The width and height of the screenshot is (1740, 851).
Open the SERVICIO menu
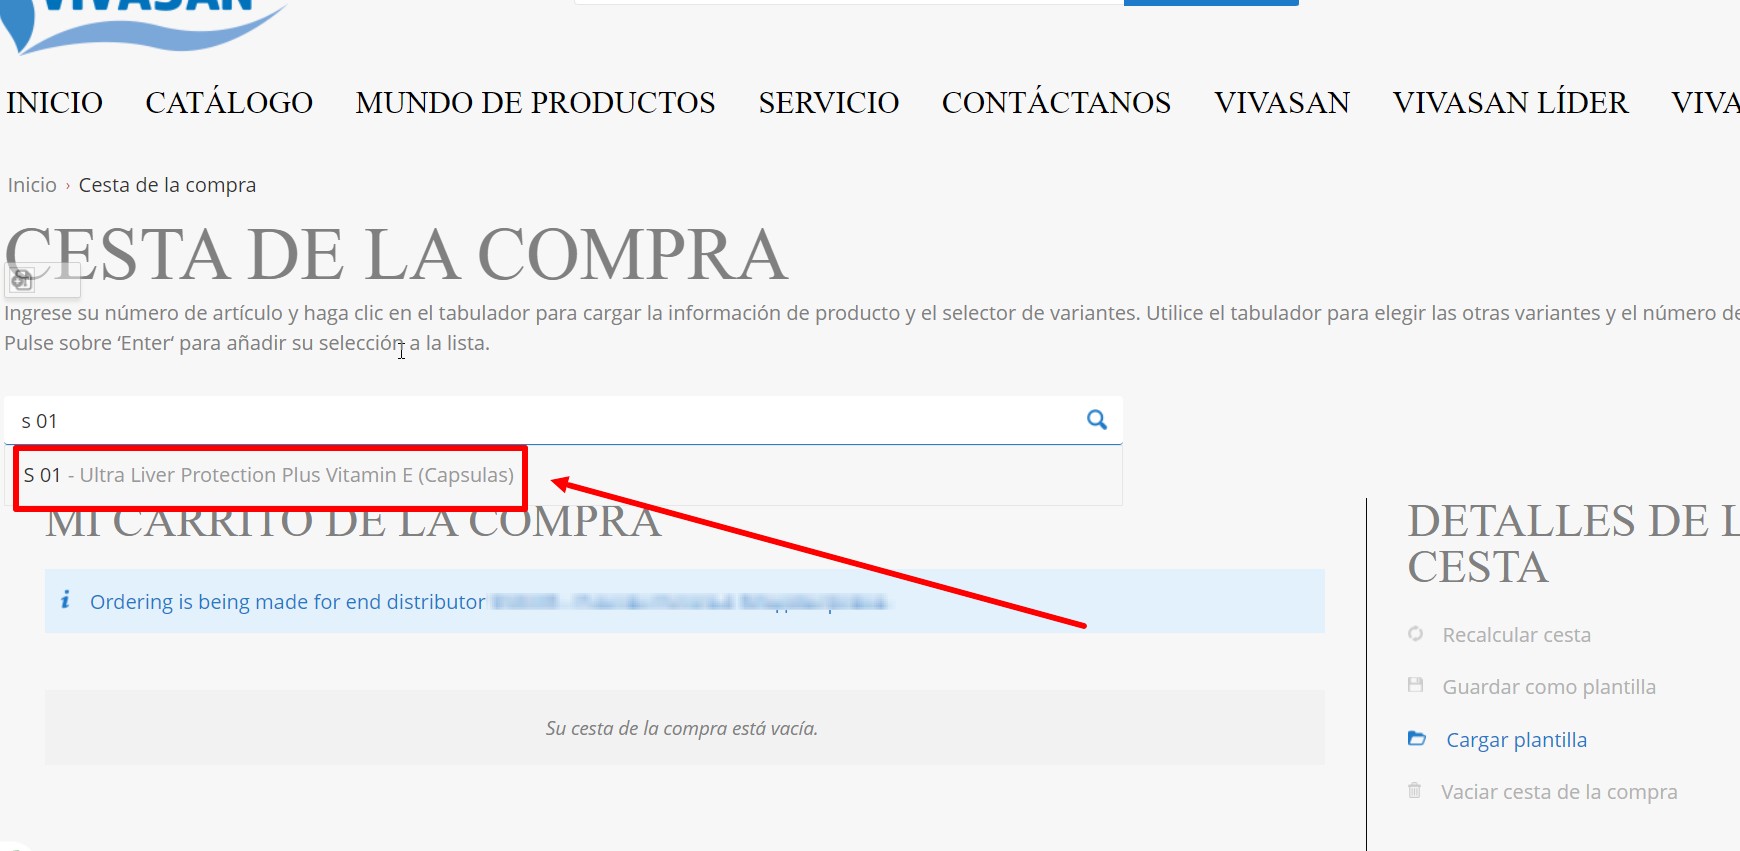pyautogui.click(x=828, y=102)
